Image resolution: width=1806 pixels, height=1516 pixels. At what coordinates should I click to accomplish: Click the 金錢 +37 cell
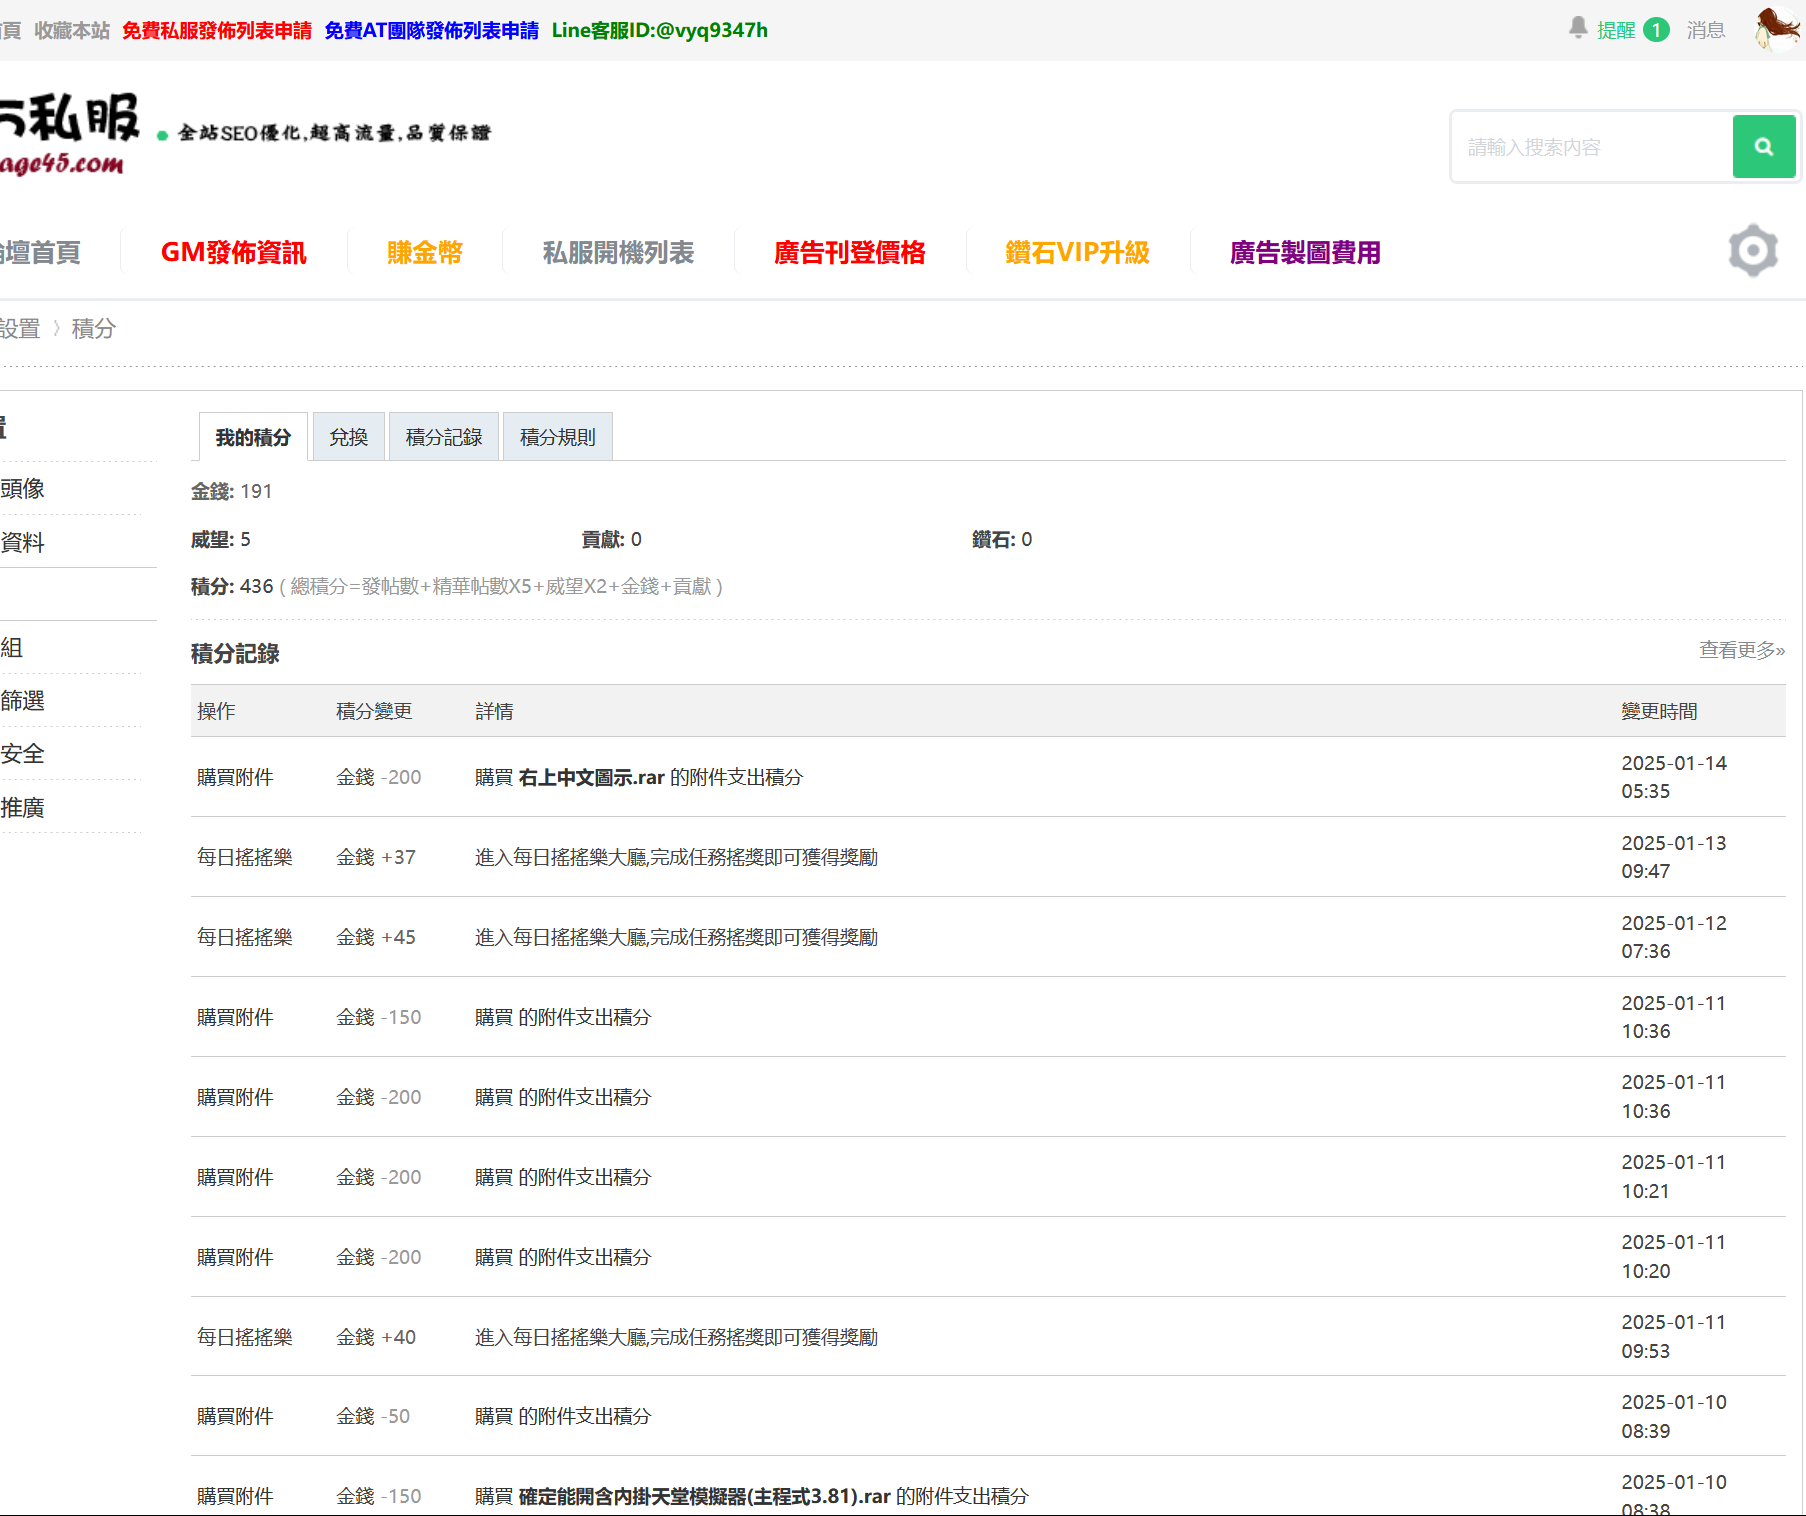click(376, 857)
